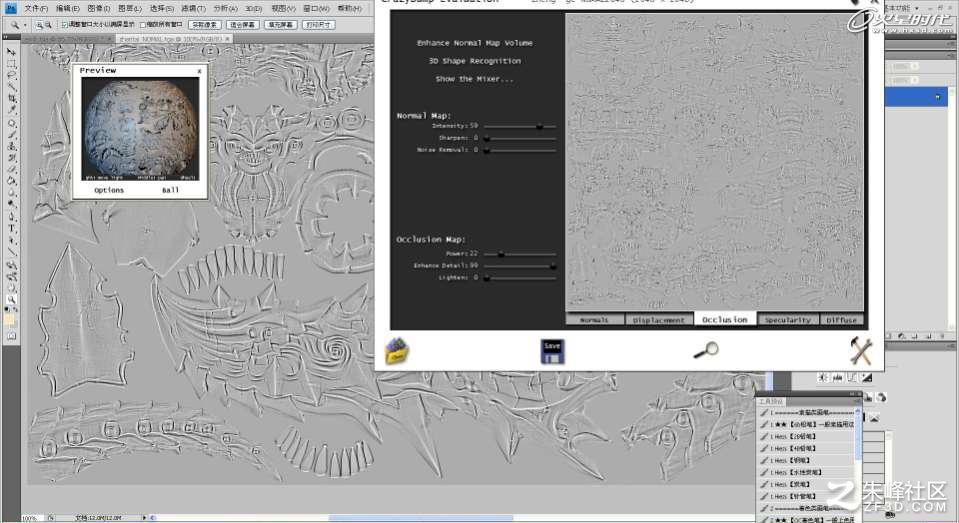The image size is (959, 523).
Task: Switch to the Normals tab in CrazyBump
Action: click(595, 319)
